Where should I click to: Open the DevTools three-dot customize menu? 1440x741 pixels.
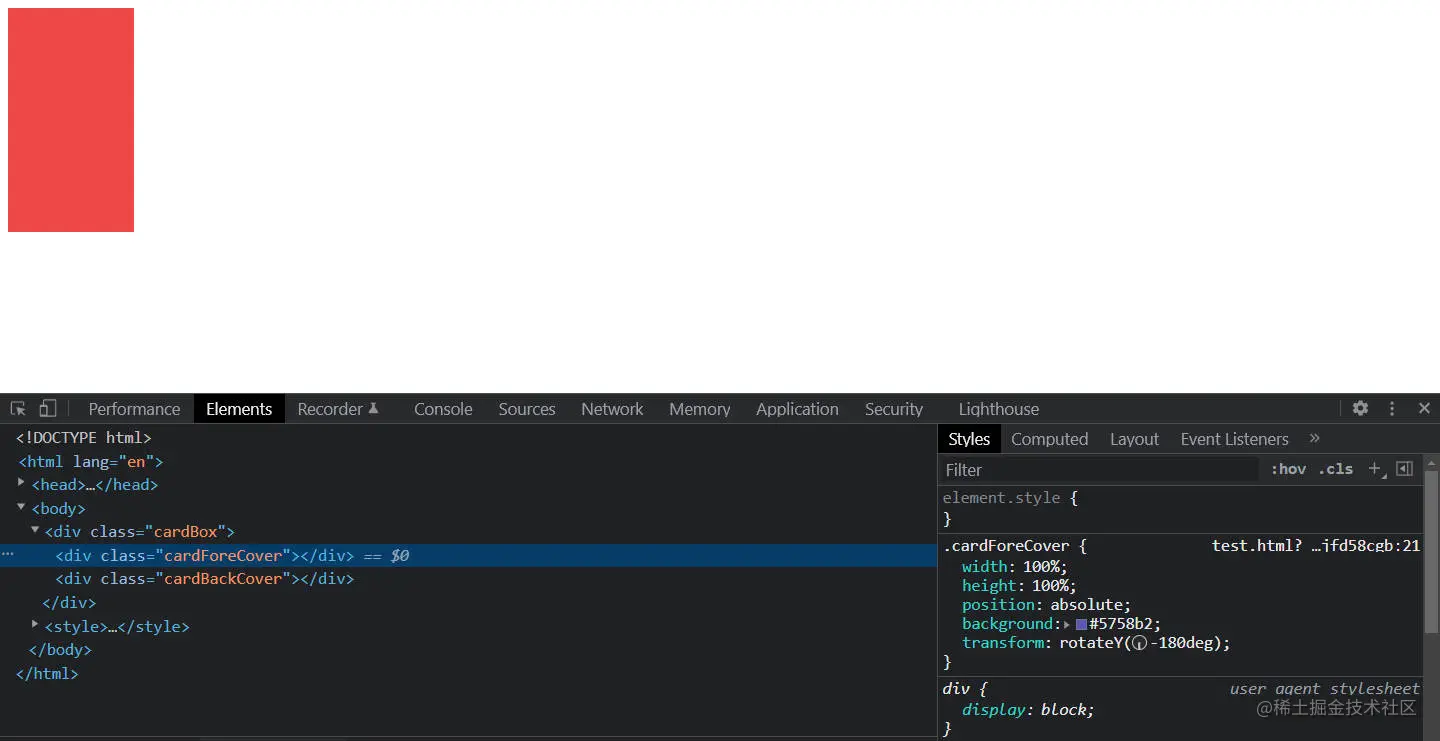pos(1392,408)
